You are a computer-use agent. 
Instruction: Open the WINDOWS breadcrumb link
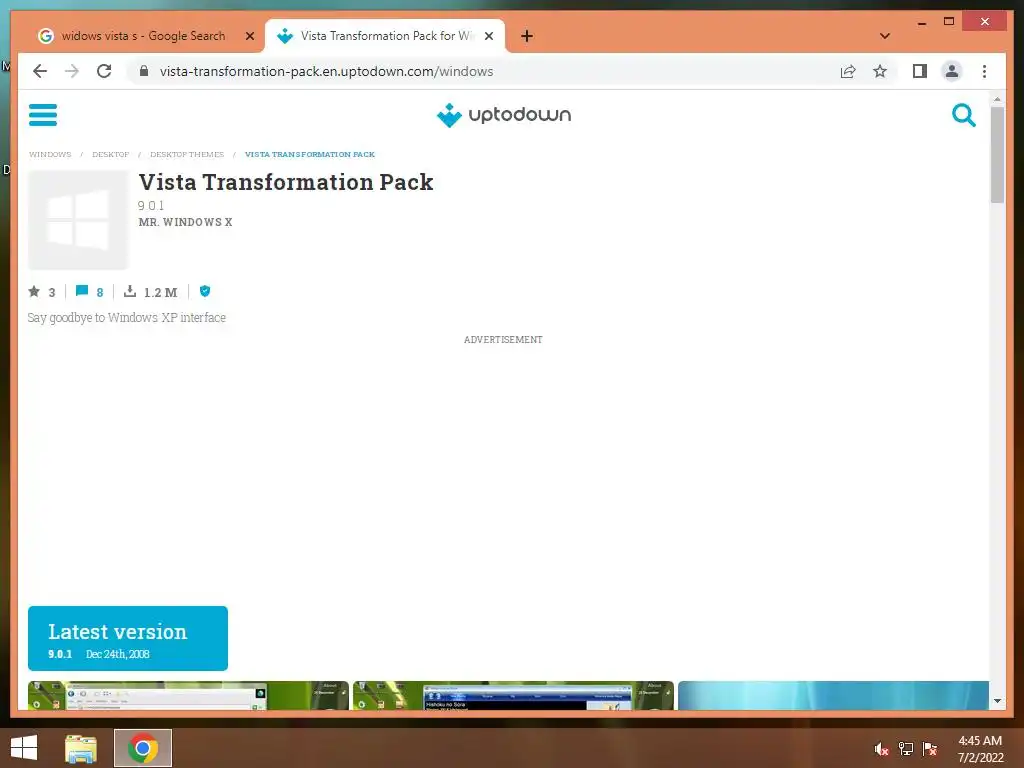point(50,155)
